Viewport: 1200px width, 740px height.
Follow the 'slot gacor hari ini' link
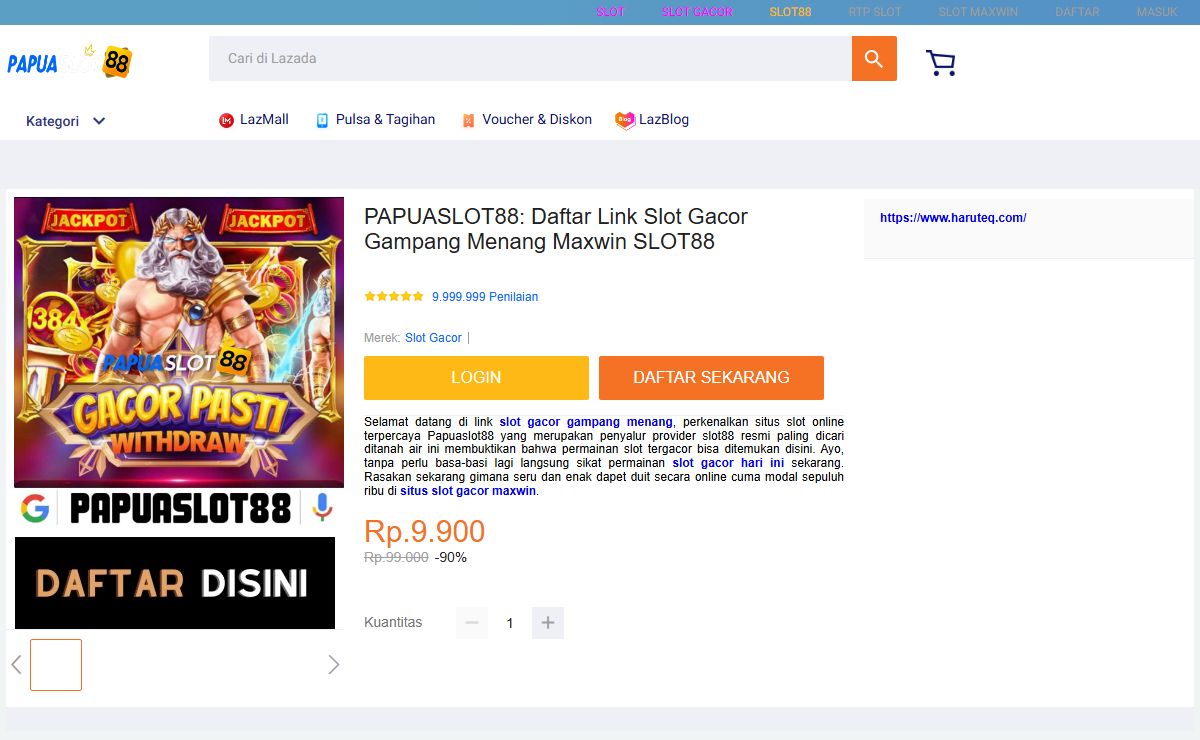tap(728, 463)
